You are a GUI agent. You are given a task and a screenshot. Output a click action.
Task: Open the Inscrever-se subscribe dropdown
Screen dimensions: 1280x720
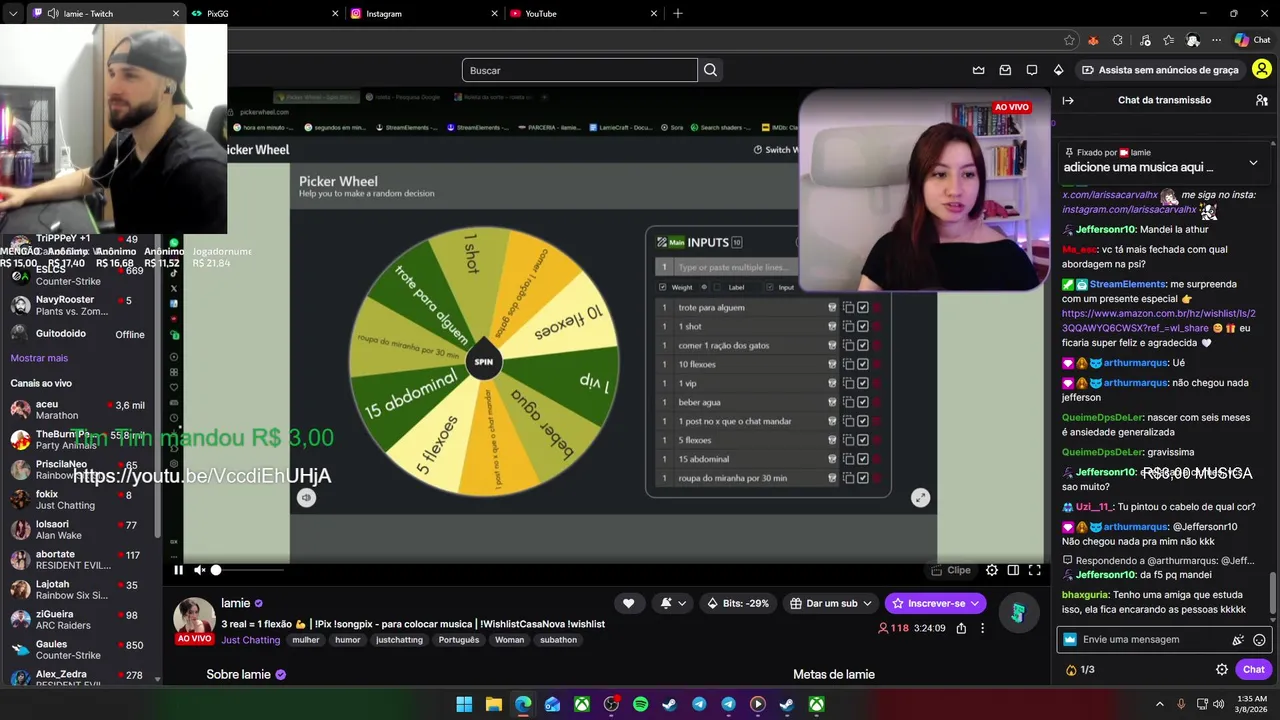[x=935, y=603]
